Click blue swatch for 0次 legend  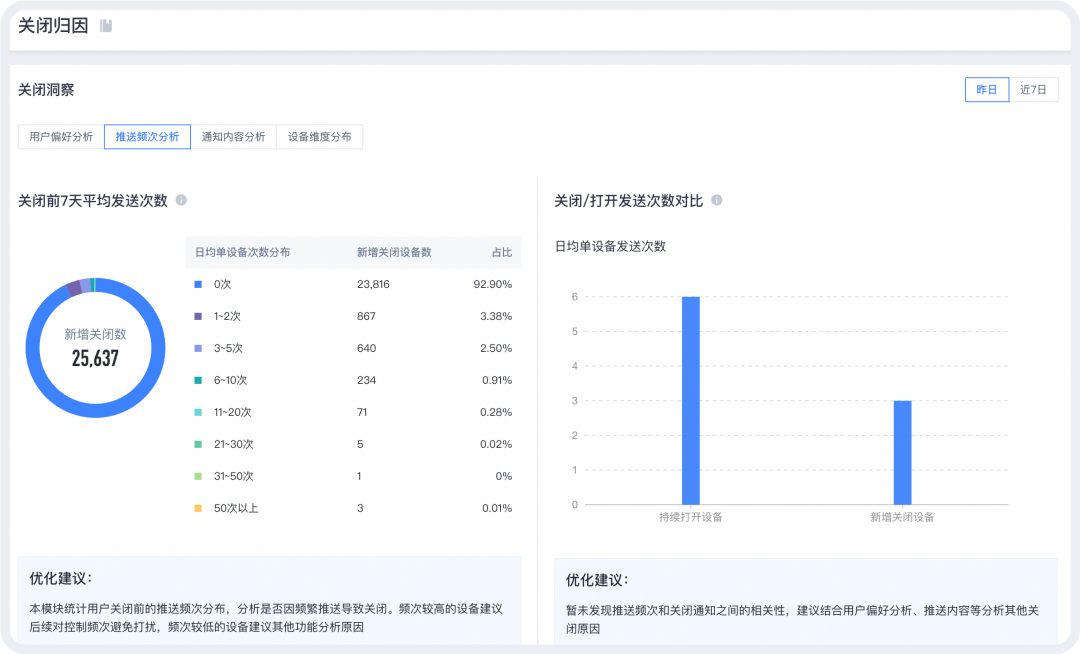[198, 284]
